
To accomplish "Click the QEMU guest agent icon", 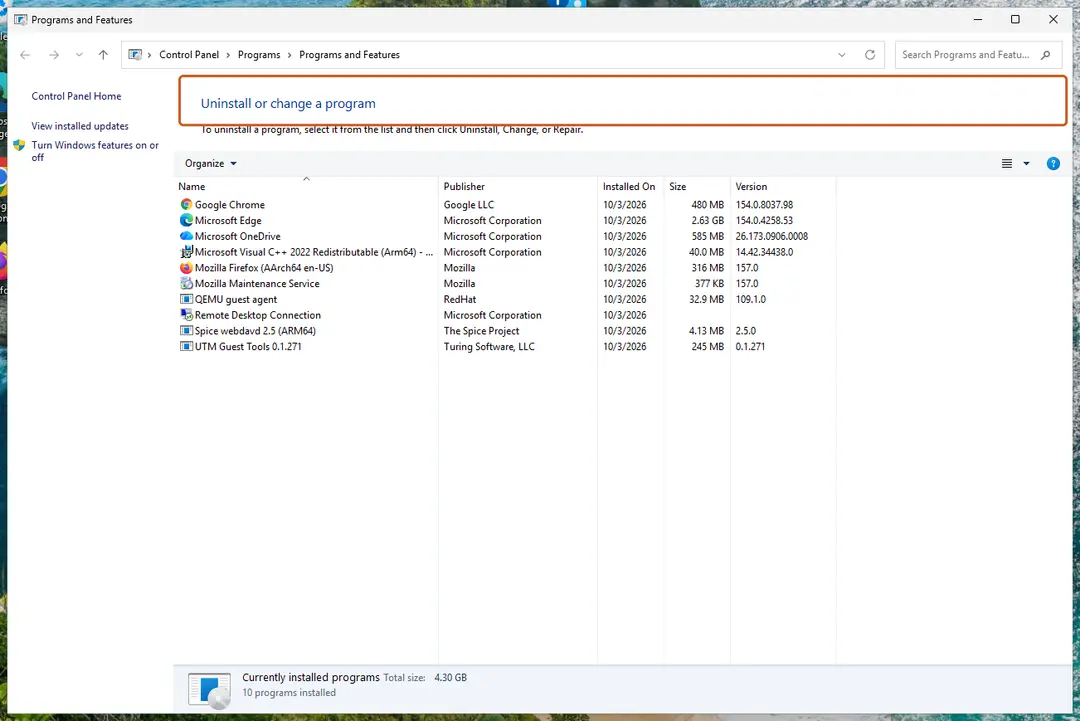I will [x=186, y=300].
